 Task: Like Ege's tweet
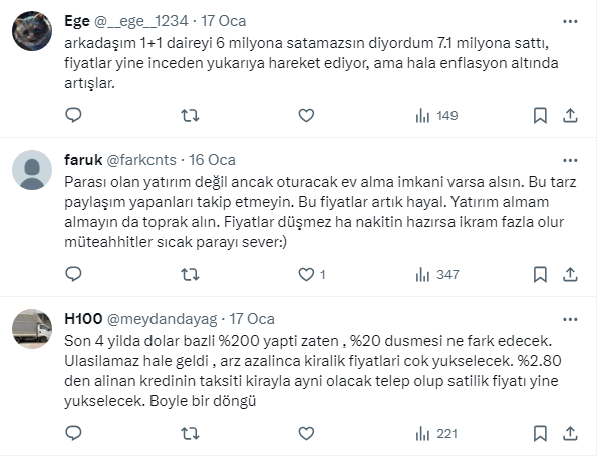pos(306,115)
